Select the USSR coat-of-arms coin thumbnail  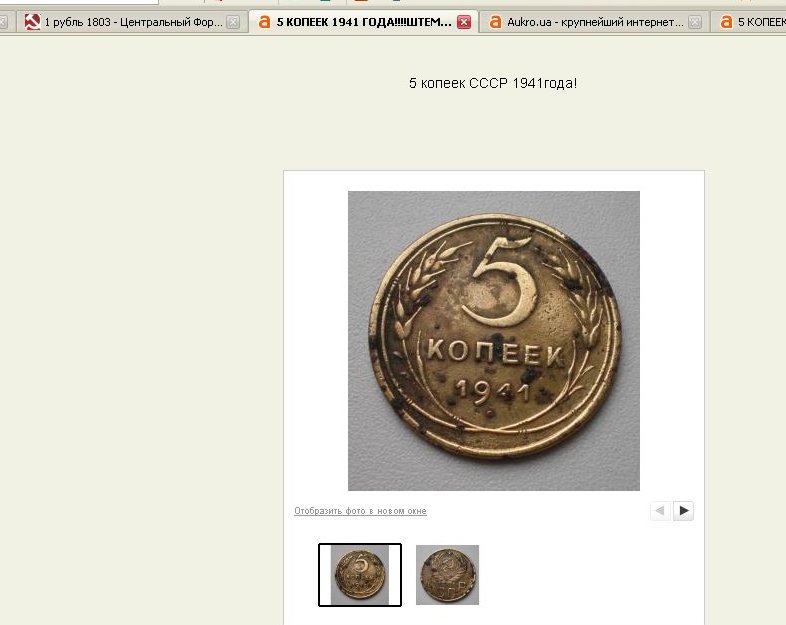447,575
